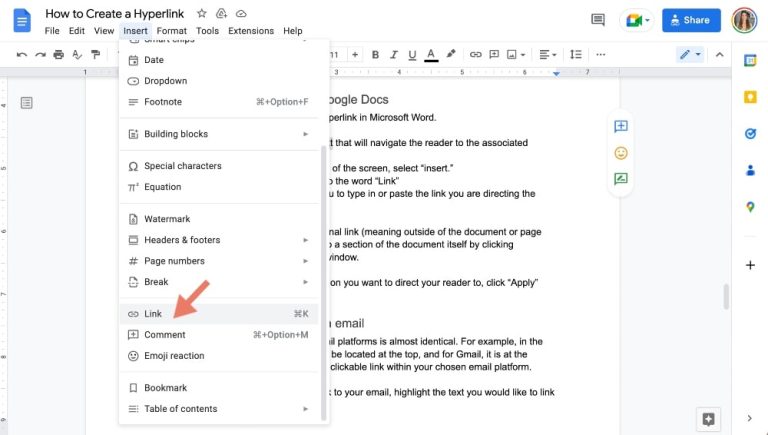Open Google Keep side panel icon
Image resolution: width=768 pixels, height=435 pixels.
[750, 97]
